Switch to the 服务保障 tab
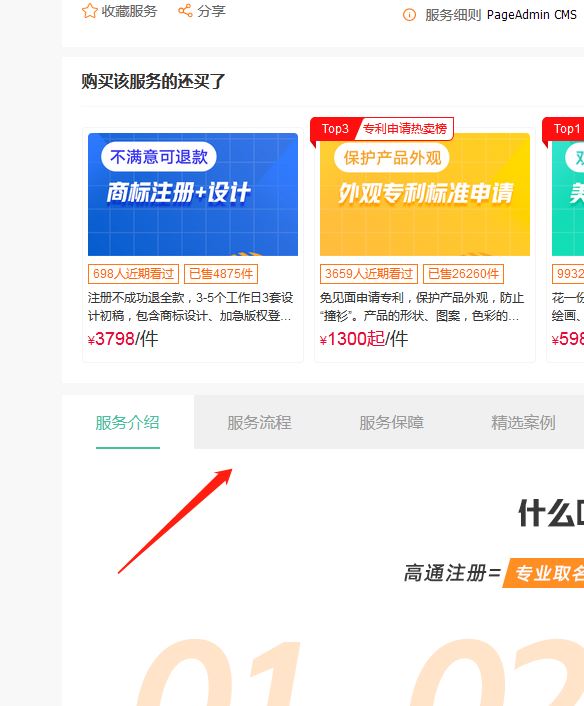The width and height of the screenshot is (584, 706). coord(391,422)
